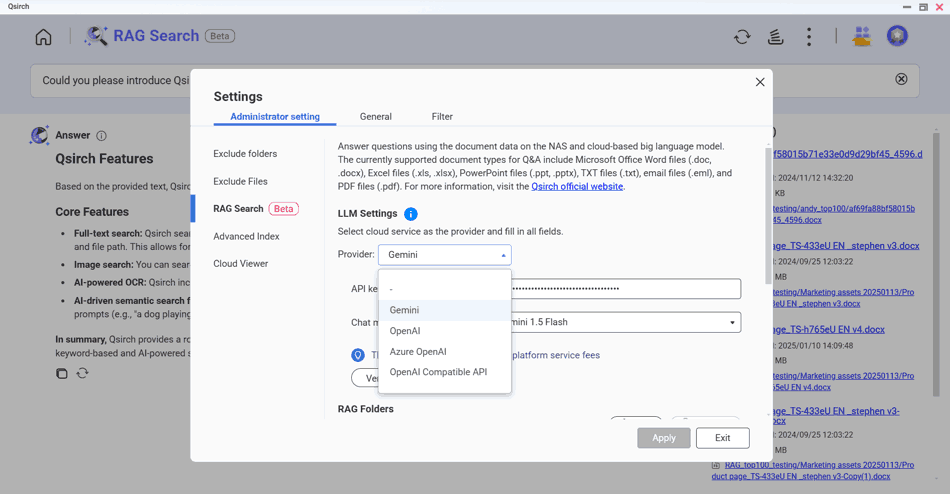Viewport: 950px width, 494px height.
Task: Click the API key input field
Action: click(x=626, y=289)
